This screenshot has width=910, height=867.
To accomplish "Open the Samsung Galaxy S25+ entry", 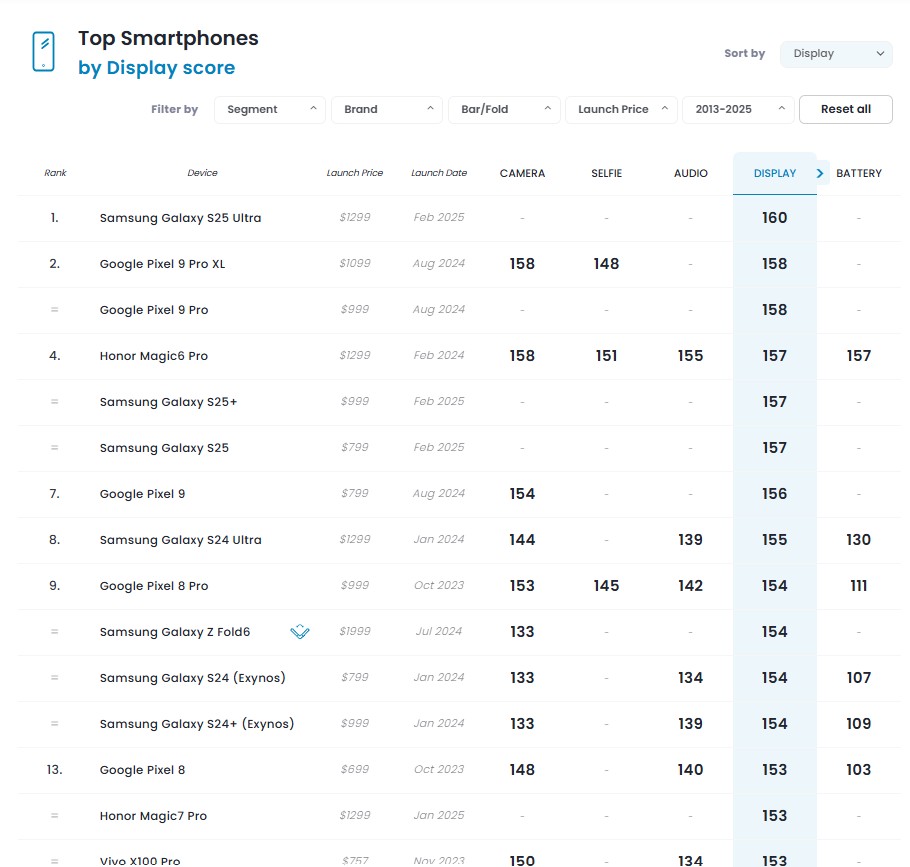I will [168, 402].
